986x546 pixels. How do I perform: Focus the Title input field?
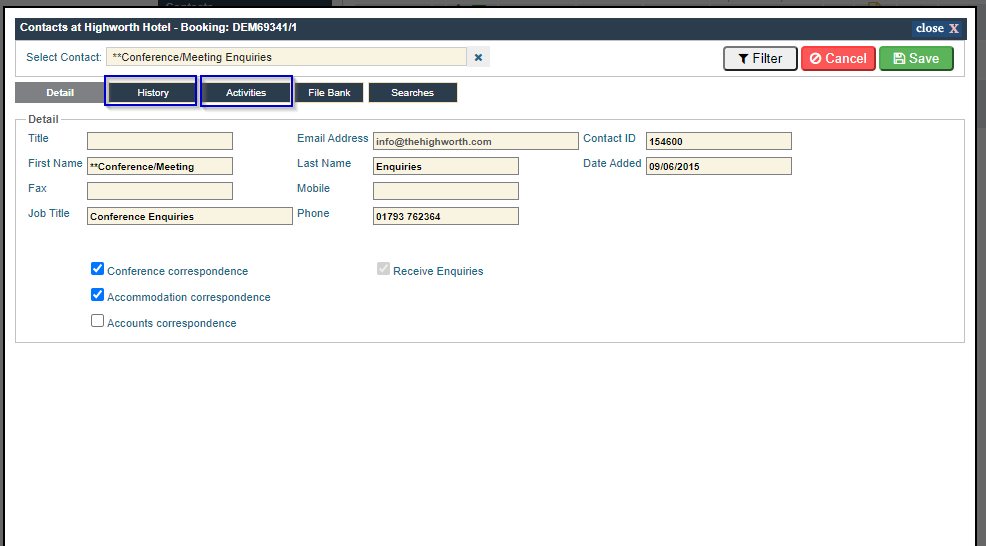[x=160, y=141]
